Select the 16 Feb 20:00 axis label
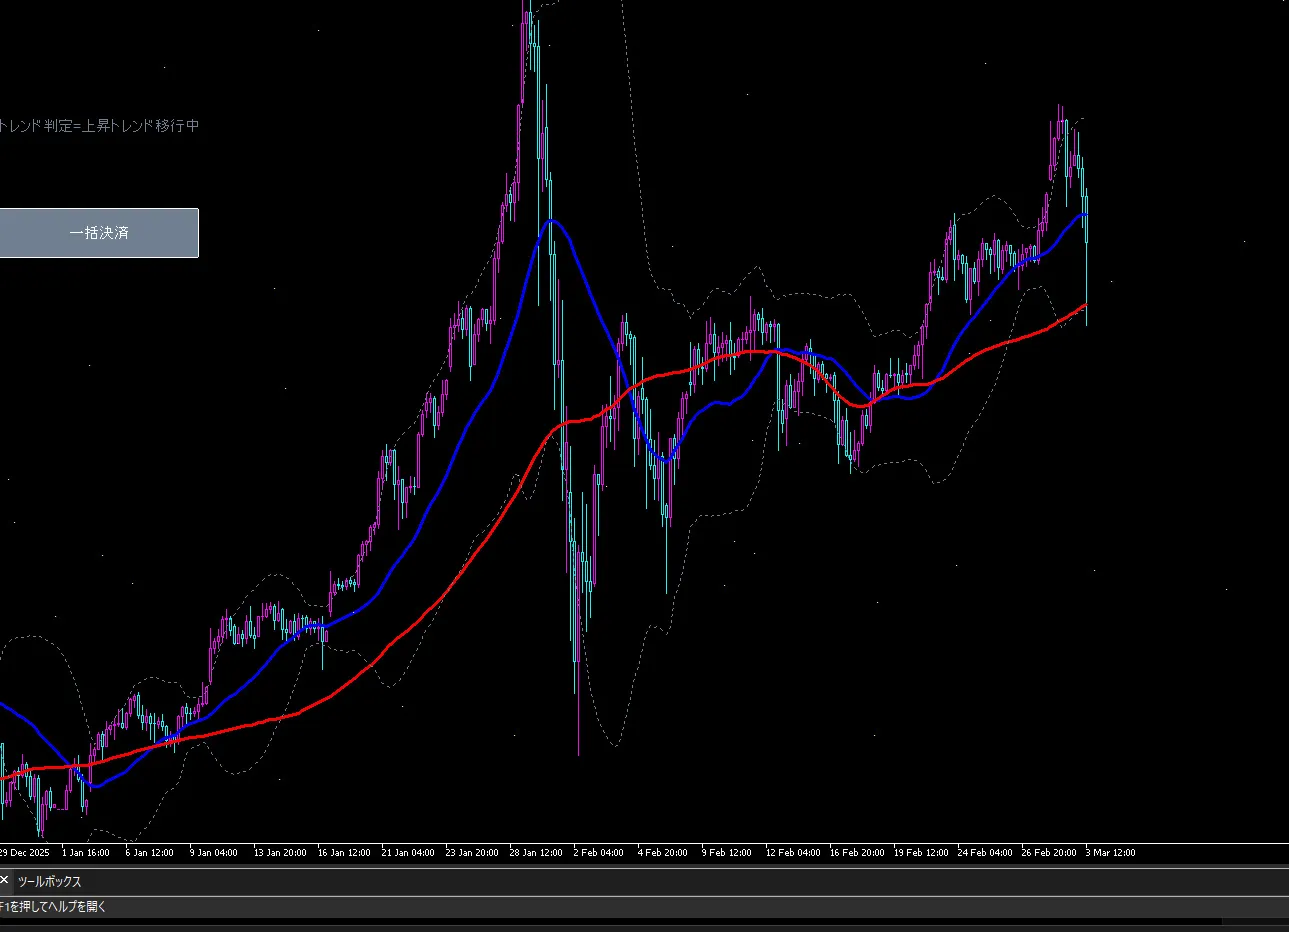 point(857,853)
